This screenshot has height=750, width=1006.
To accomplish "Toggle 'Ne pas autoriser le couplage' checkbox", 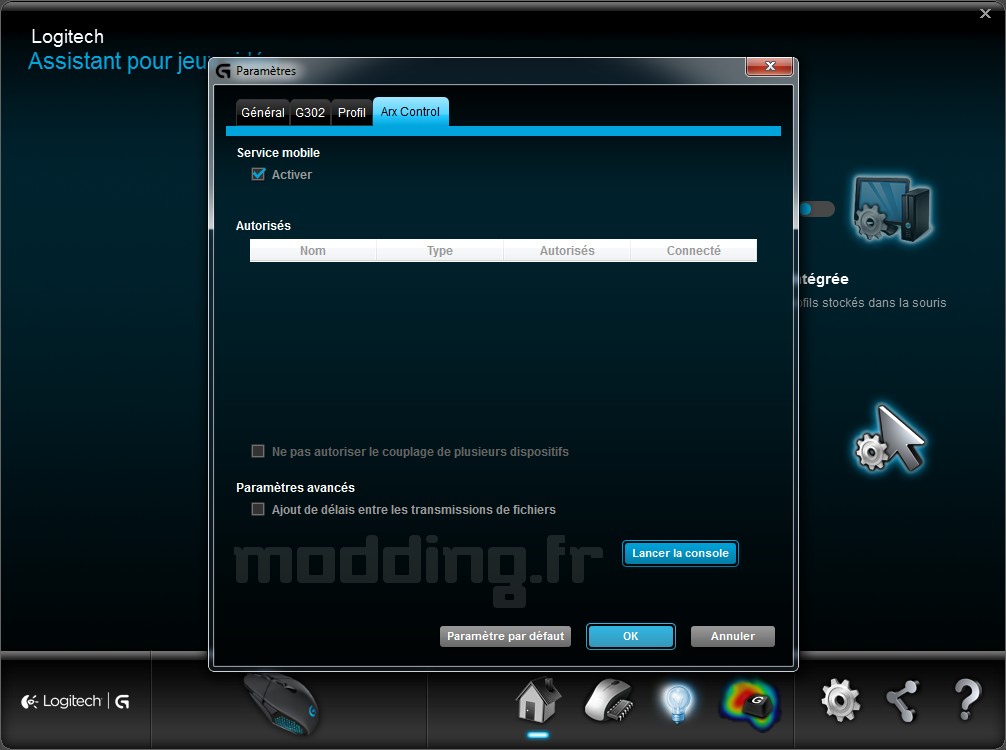I will pyautogui.click(x=258, y=451).
